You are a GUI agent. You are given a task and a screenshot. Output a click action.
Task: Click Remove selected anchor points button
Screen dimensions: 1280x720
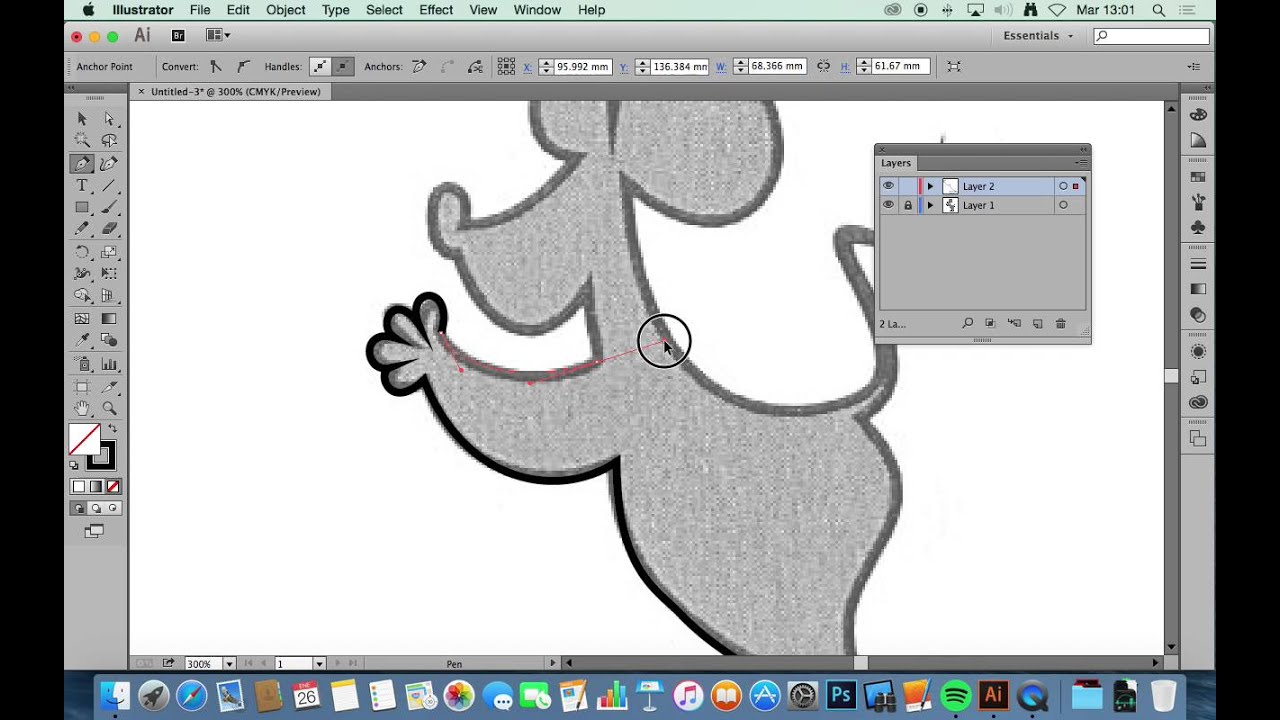pos(419,66)
